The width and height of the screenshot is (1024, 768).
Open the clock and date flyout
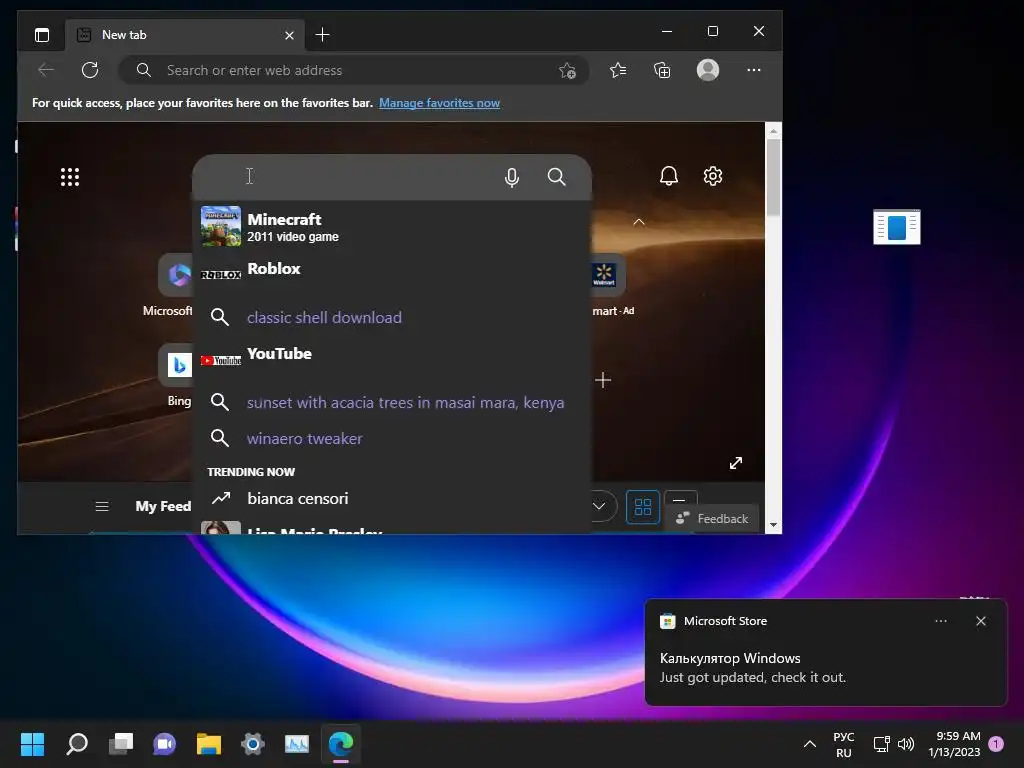coord(954,744)
